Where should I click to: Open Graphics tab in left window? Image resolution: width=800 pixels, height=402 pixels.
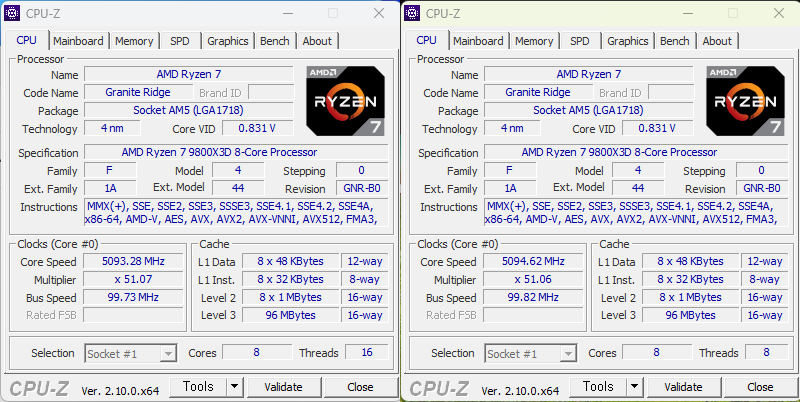click(228, 41)
